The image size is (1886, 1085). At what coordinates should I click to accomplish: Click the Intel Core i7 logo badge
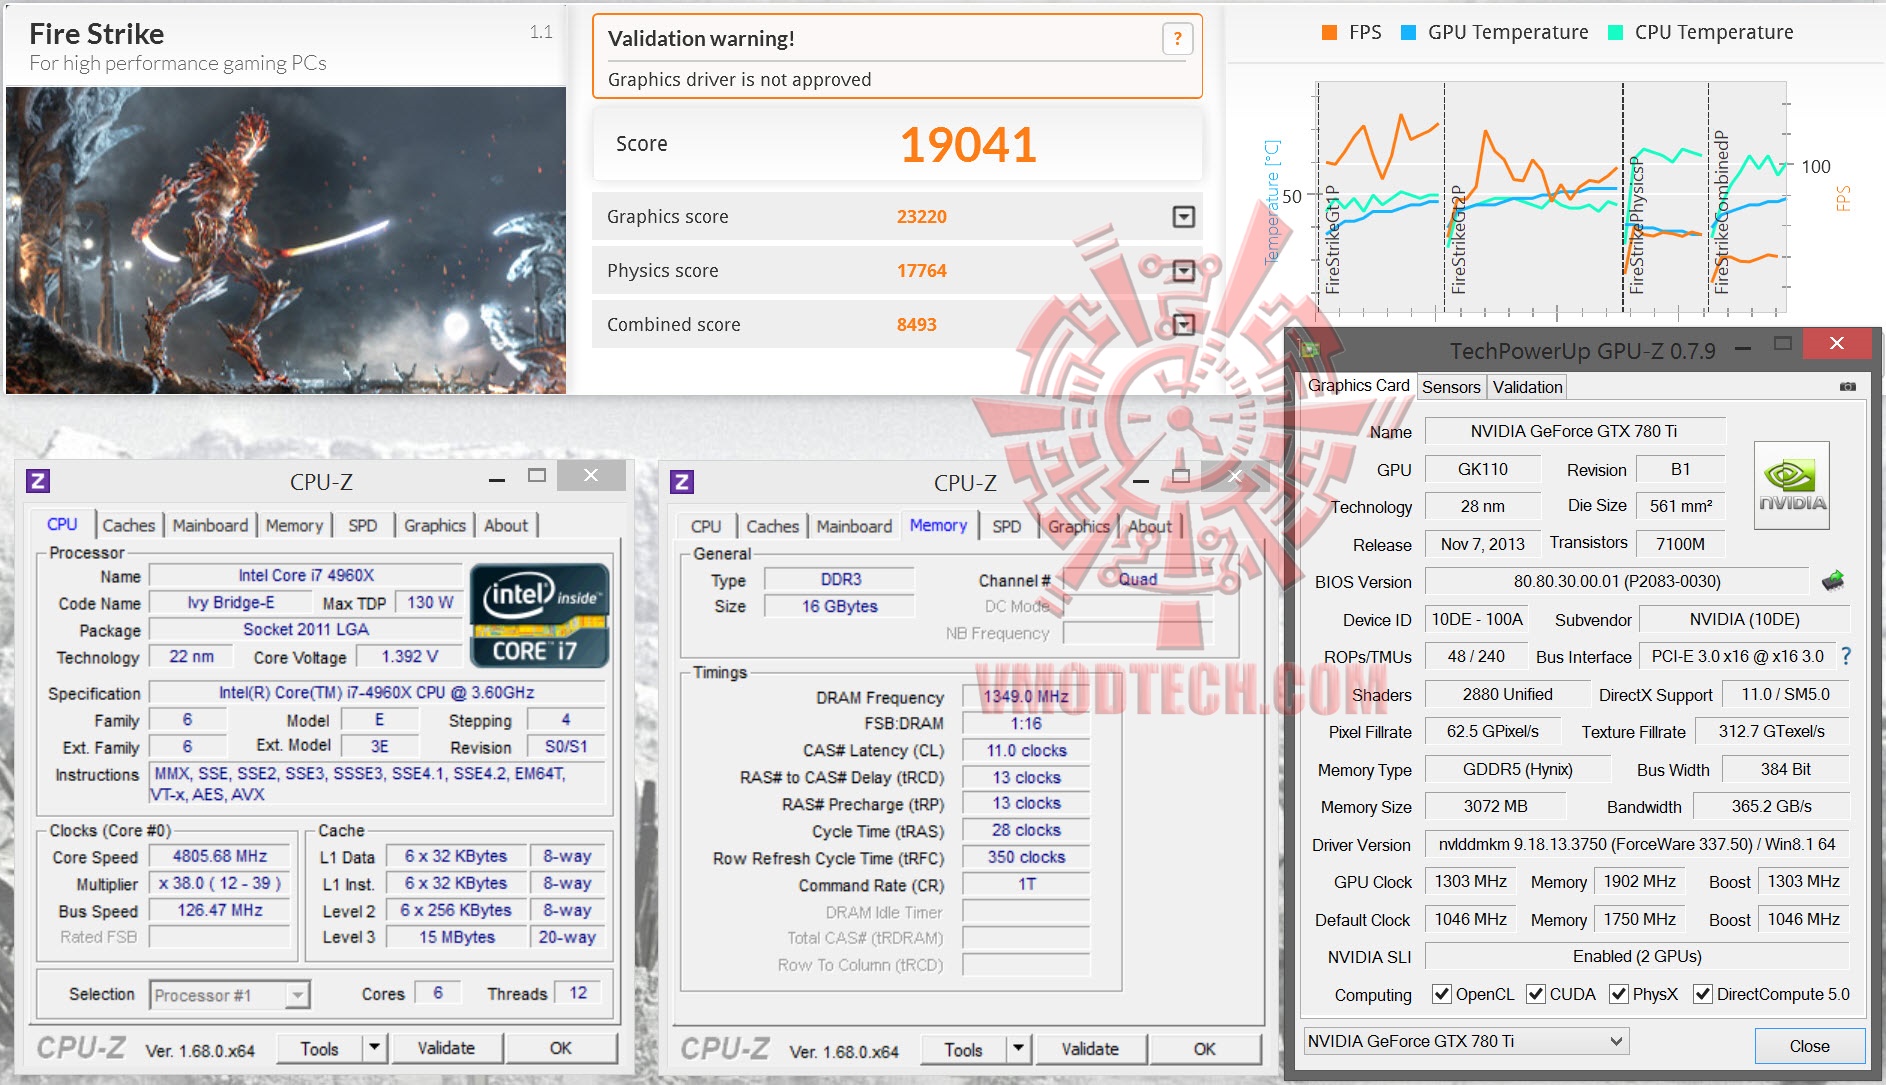pyautogui.click(x=539, y=615)
